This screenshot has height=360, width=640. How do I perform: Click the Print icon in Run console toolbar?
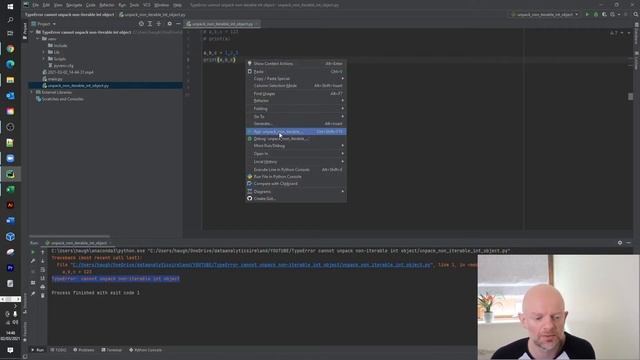pos(42,287)
